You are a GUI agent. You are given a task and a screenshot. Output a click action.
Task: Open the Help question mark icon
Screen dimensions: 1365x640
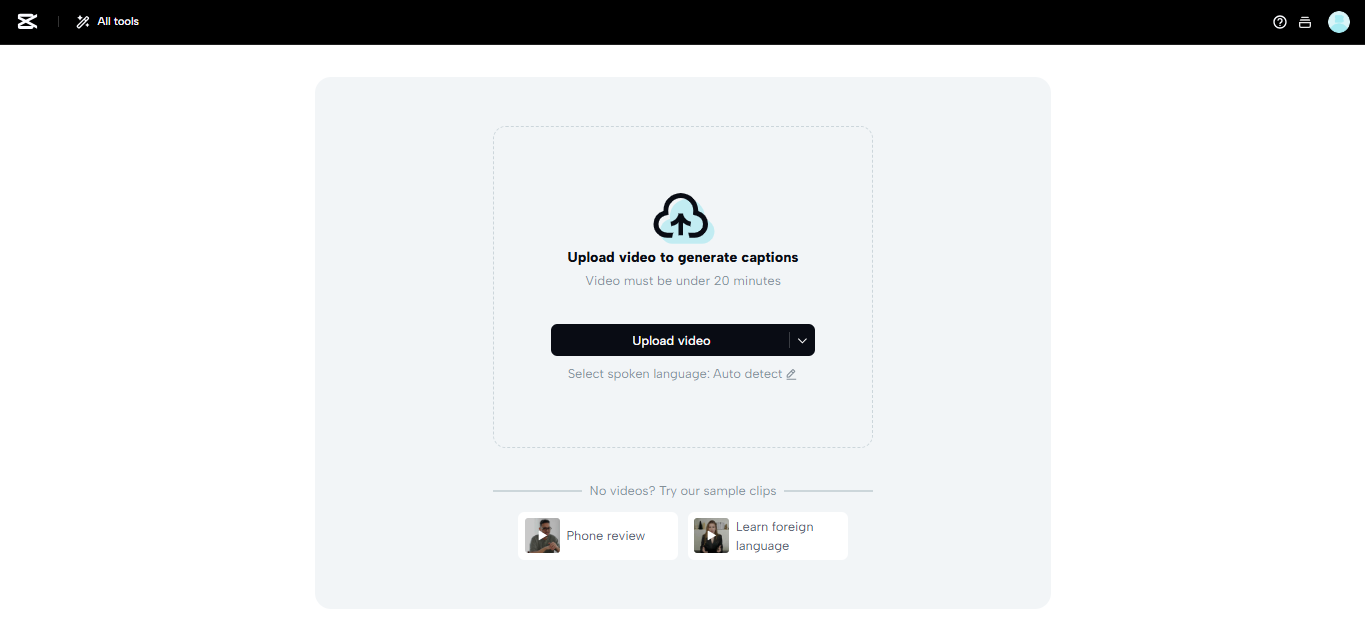(1279, 21)
